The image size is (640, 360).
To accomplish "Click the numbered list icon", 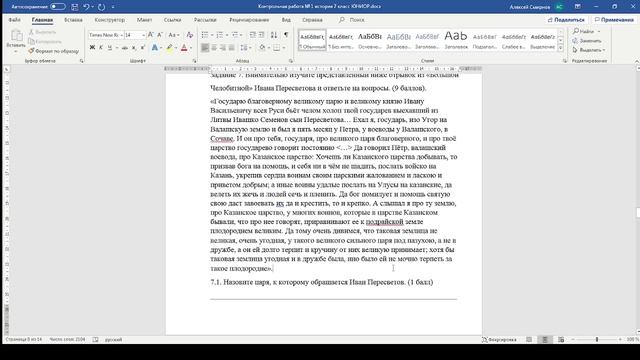I will (220, 35).
